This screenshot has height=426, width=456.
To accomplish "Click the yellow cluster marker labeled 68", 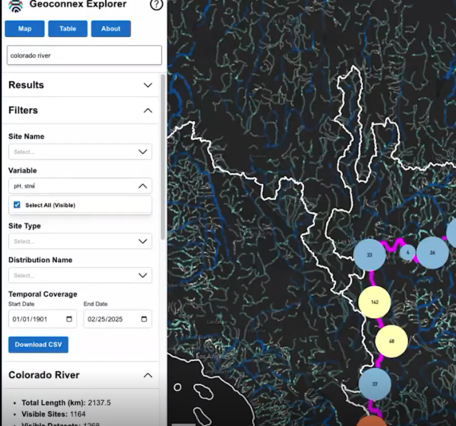I will (391, 341).
